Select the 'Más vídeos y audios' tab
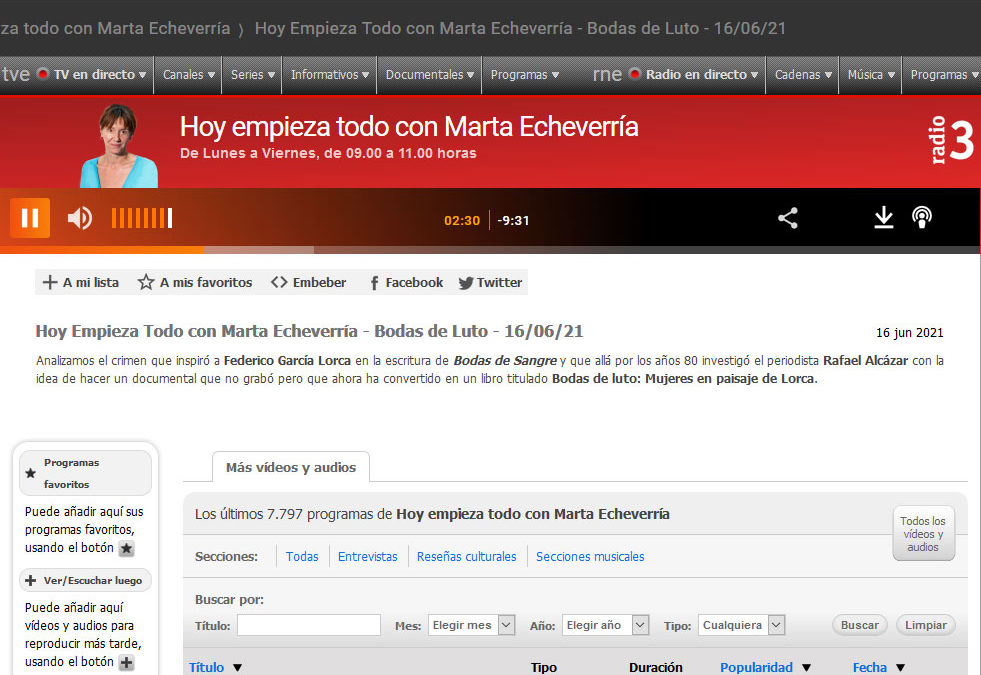The image size is (981, 675). [x=291, y=467]
